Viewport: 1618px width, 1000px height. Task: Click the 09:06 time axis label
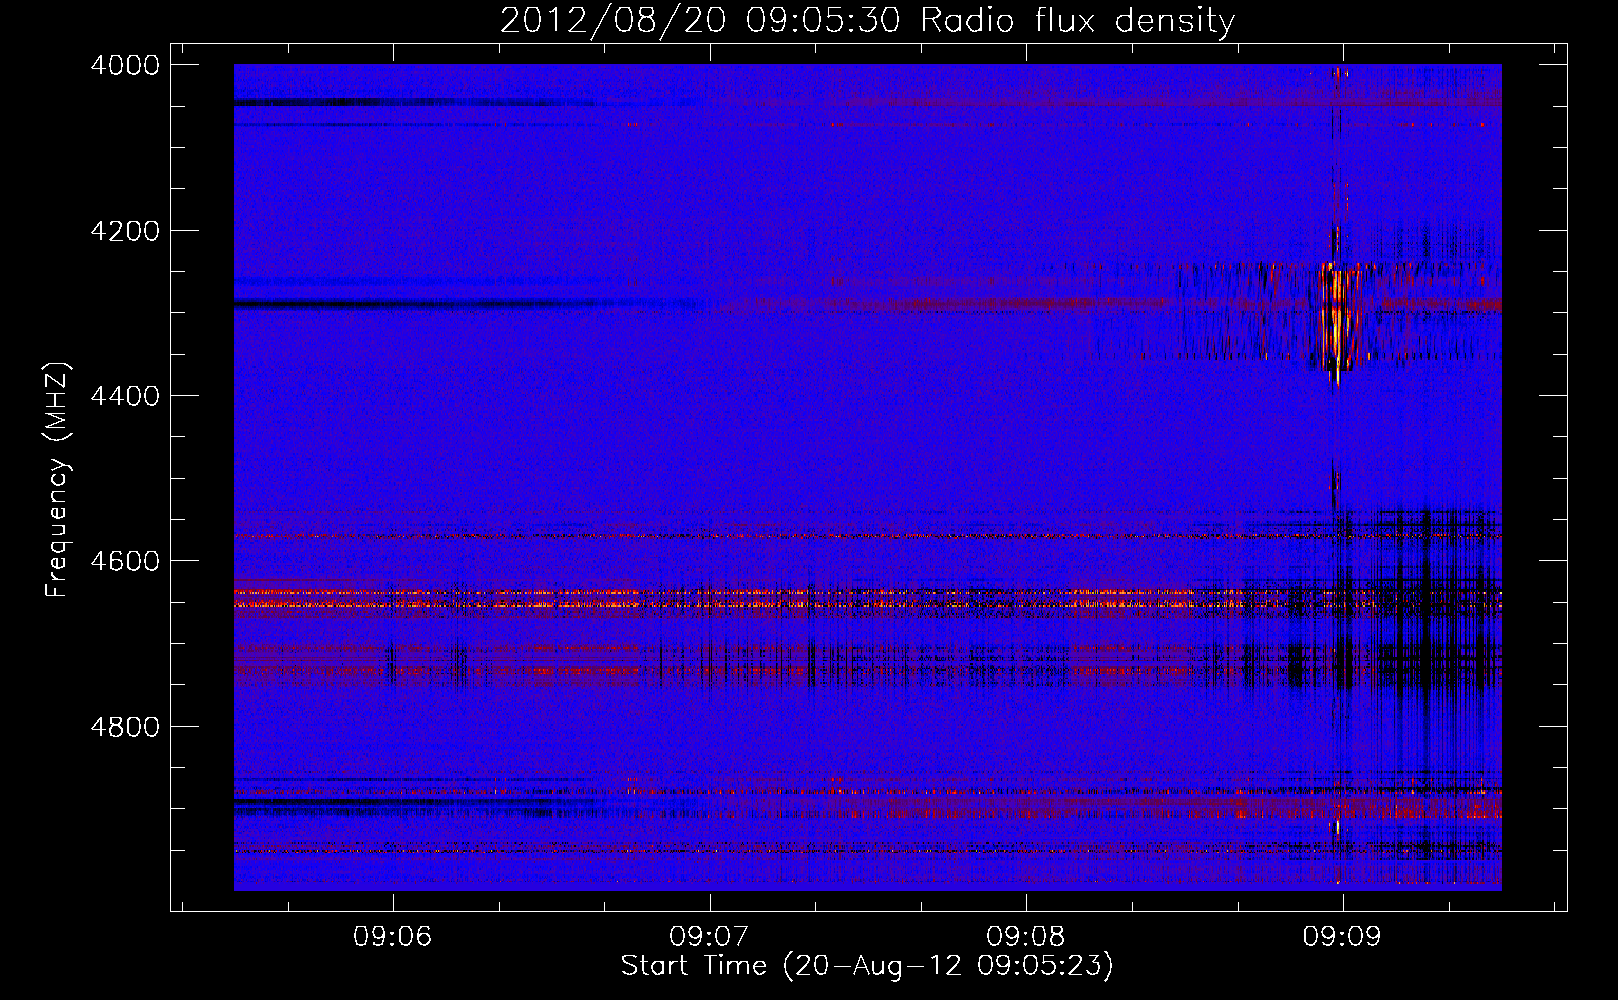pos(393,937)
